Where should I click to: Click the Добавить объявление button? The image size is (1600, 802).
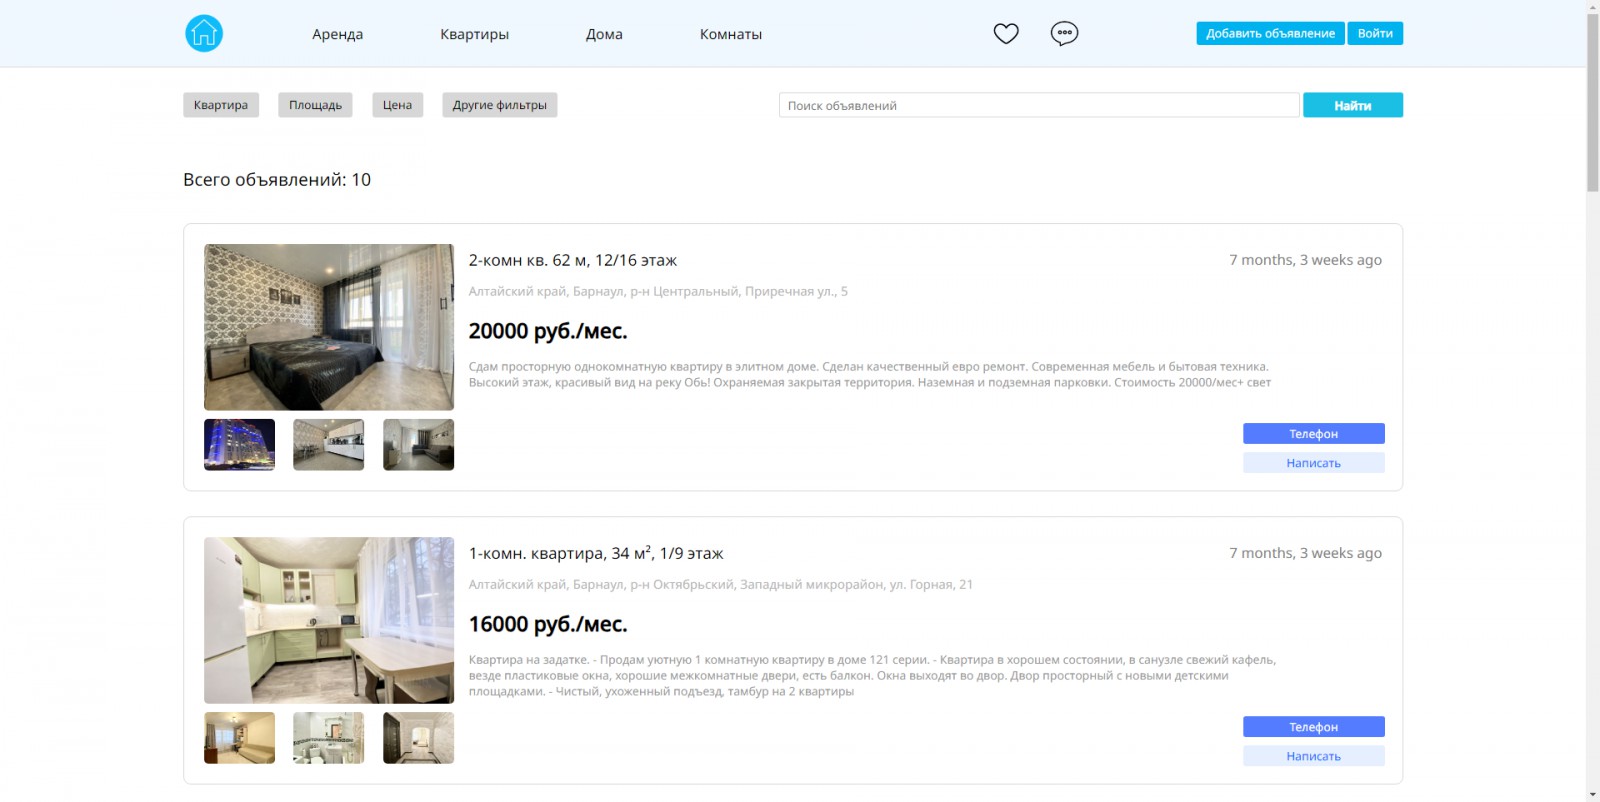1270,33
